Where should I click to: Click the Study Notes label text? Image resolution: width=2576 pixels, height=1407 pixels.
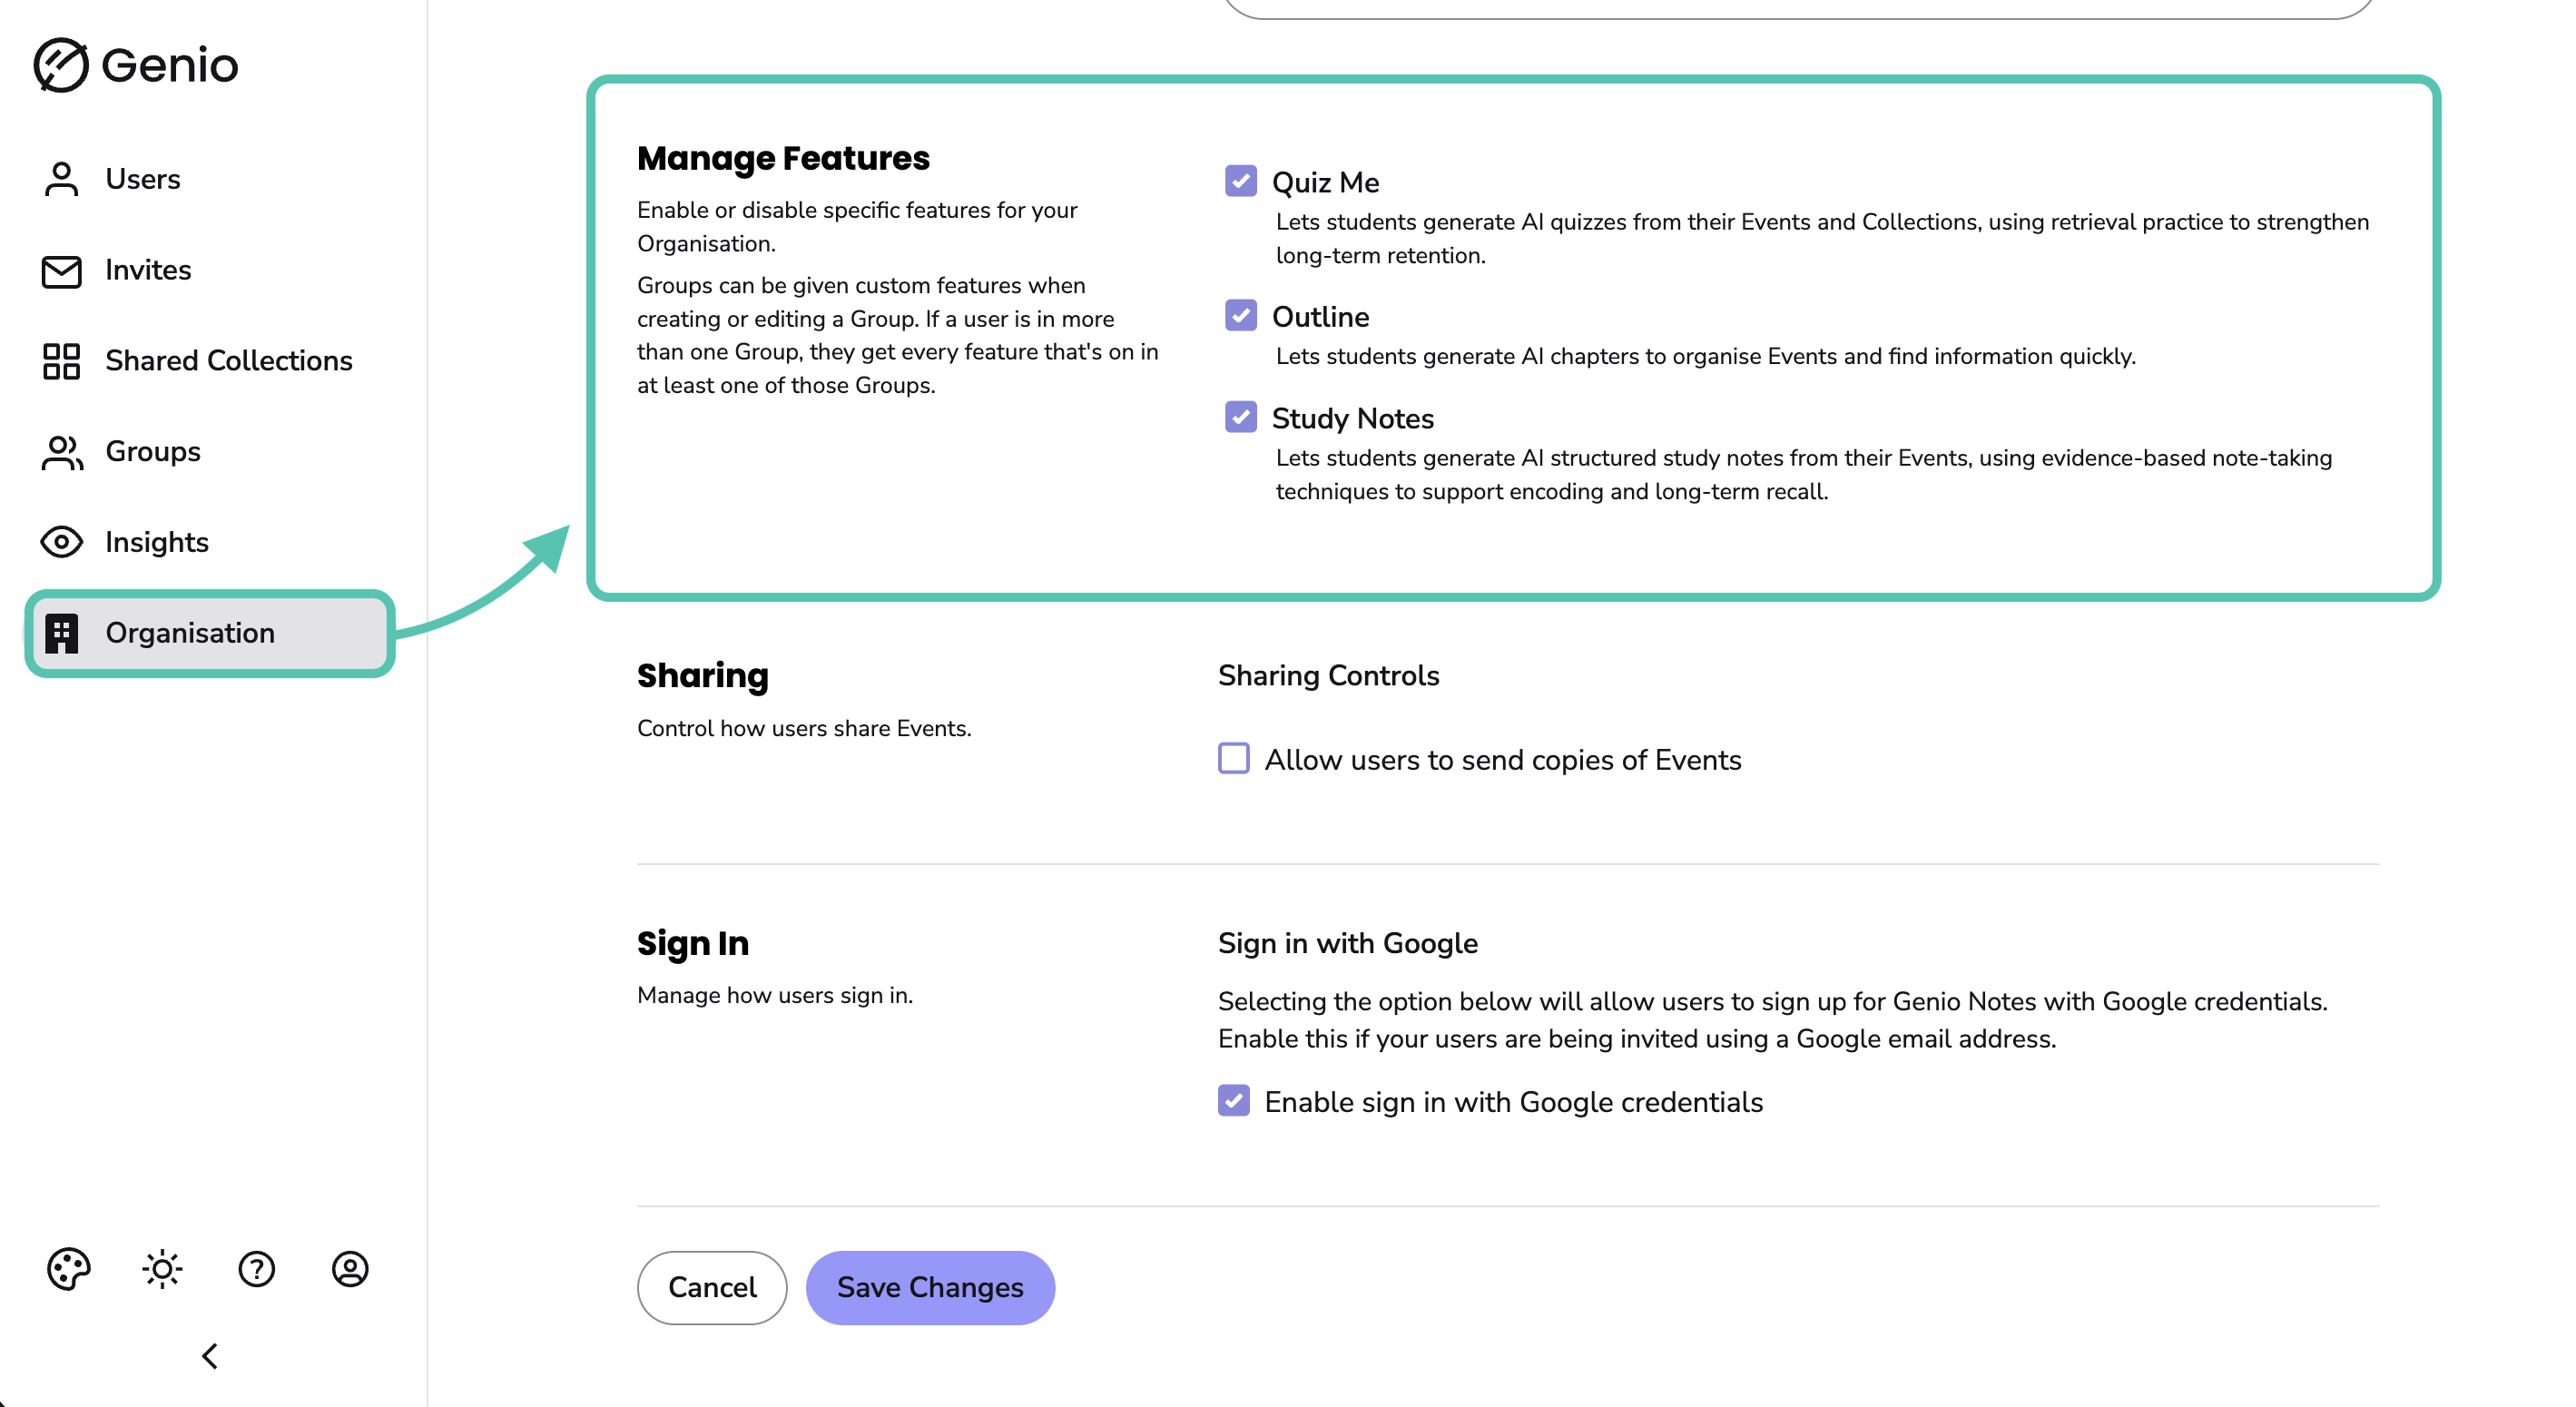click(1352, 419)
